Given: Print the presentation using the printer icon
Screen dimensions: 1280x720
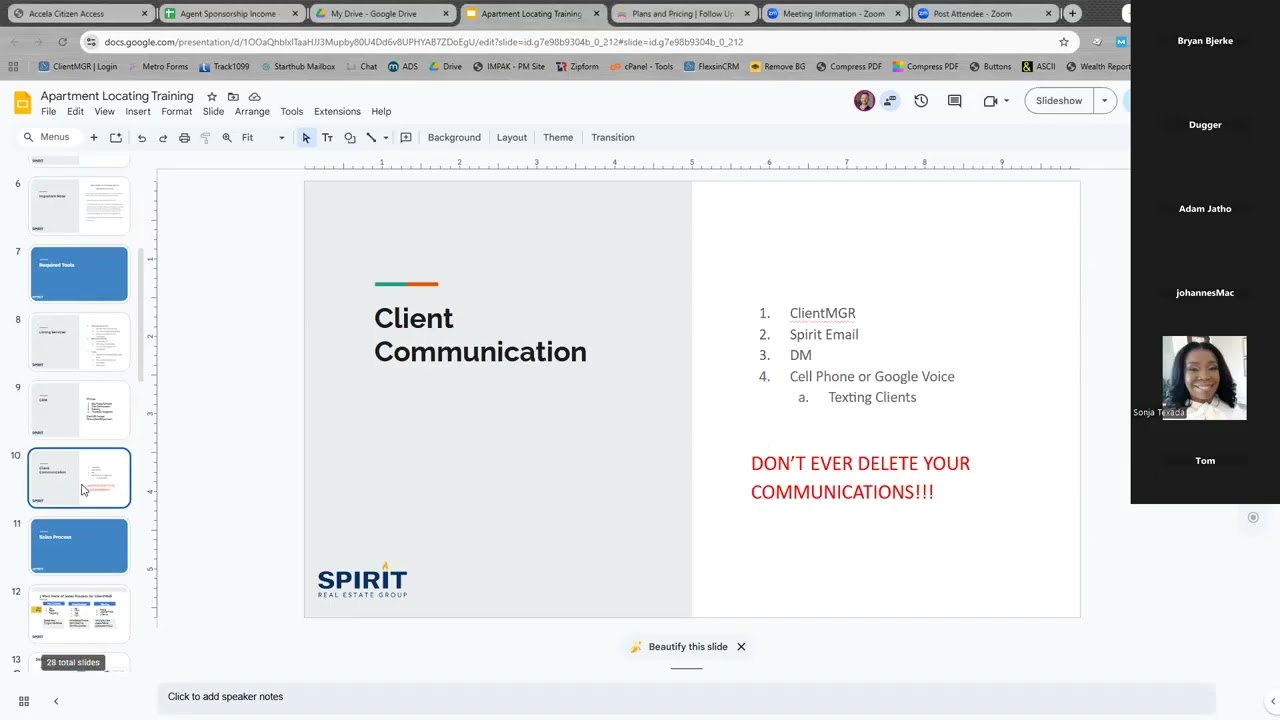Looking at the screenshot, I should 184,138.
